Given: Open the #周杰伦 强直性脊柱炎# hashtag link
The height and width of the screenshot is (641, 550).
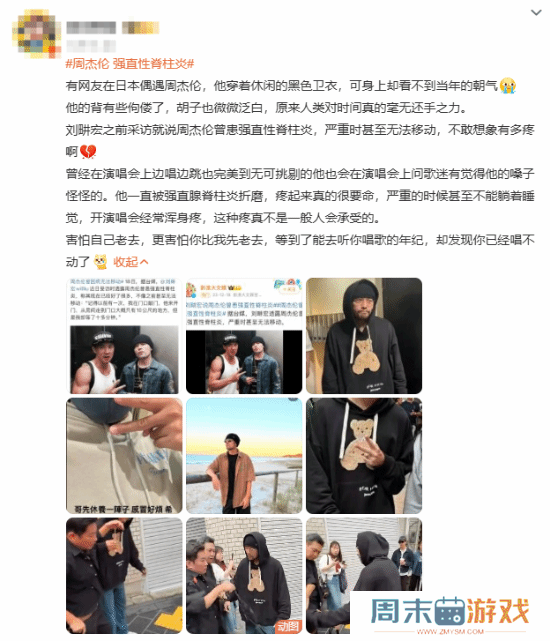Looking at the screenshot, I should [129, 64].
